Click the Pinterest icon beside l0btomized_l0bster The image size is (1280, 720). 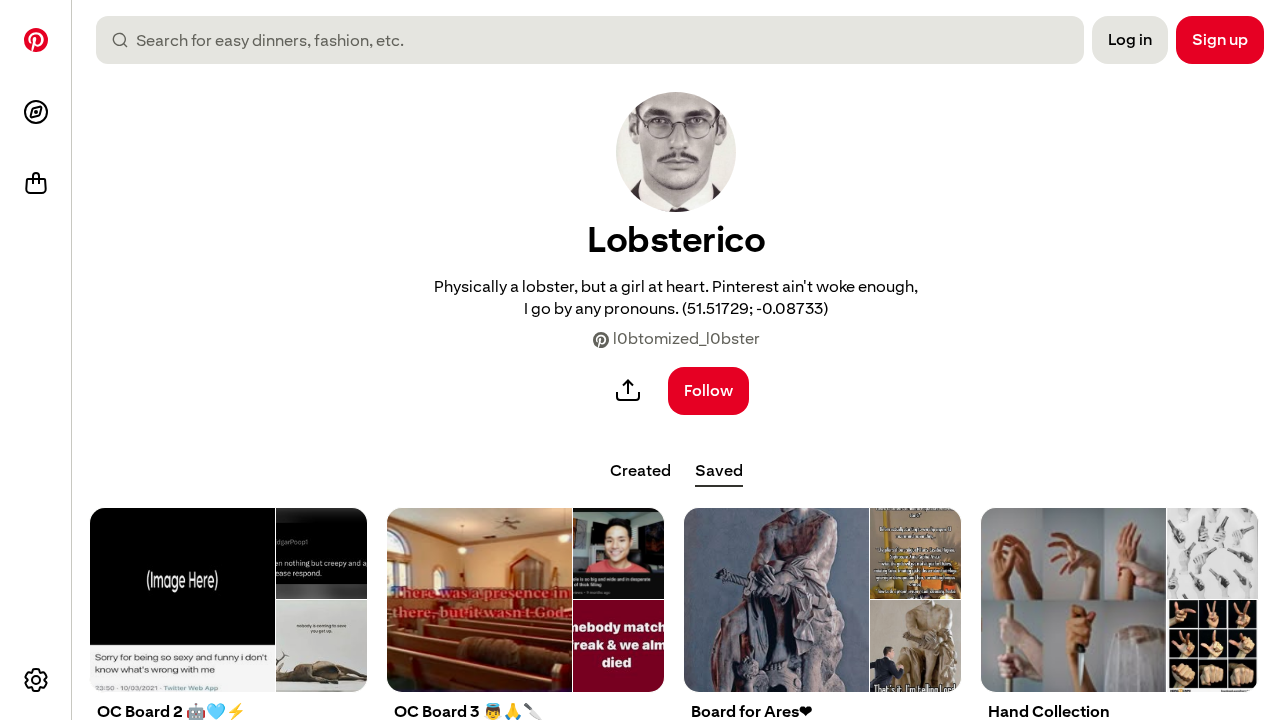click(601, 340)
